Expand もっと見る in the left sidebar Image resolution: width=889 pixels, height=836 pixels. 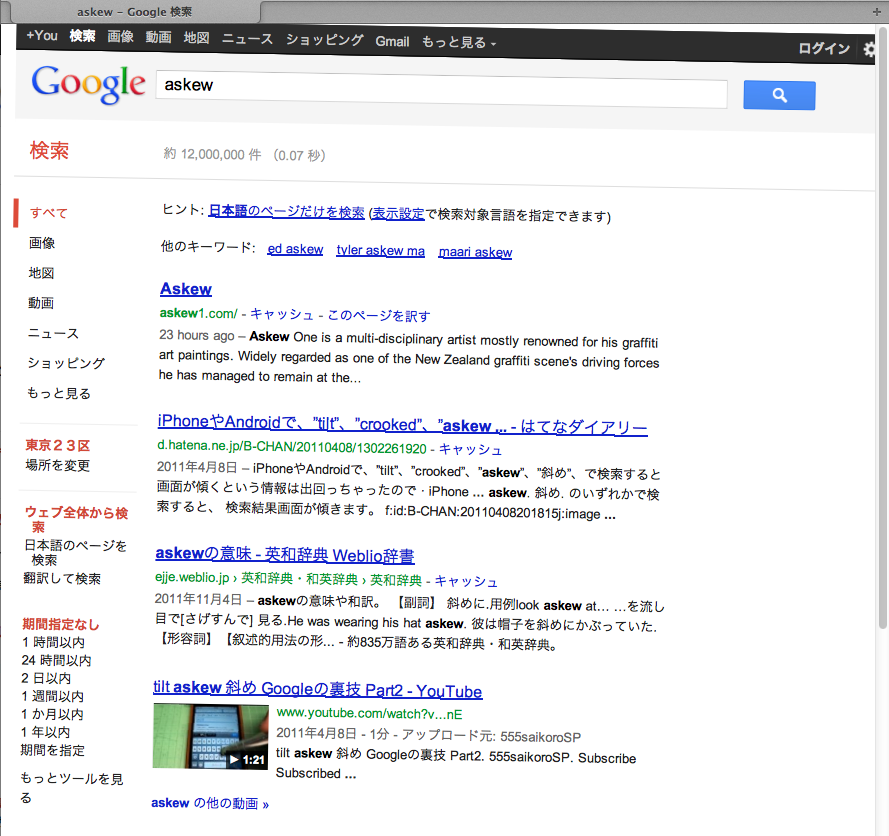[59, 393]
